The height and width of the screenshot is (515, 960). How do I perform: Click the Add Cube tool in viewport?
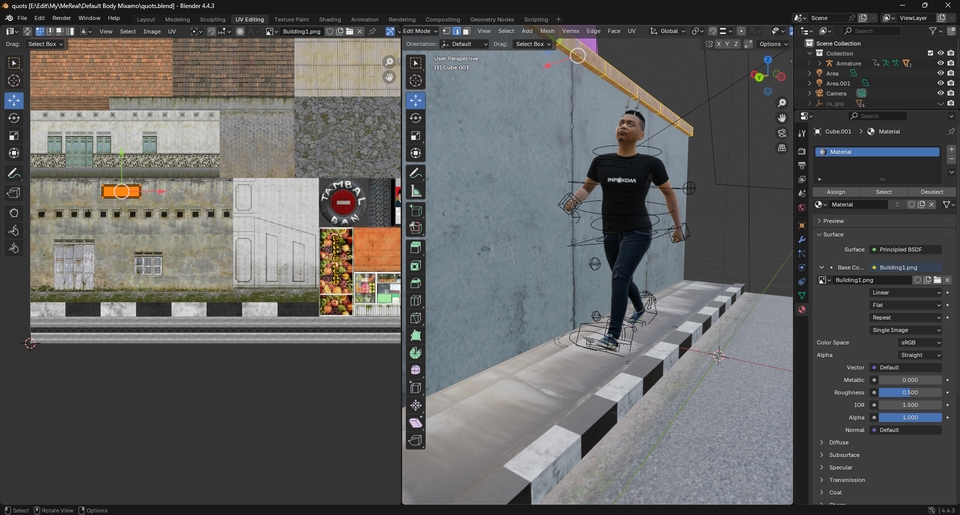416,212
